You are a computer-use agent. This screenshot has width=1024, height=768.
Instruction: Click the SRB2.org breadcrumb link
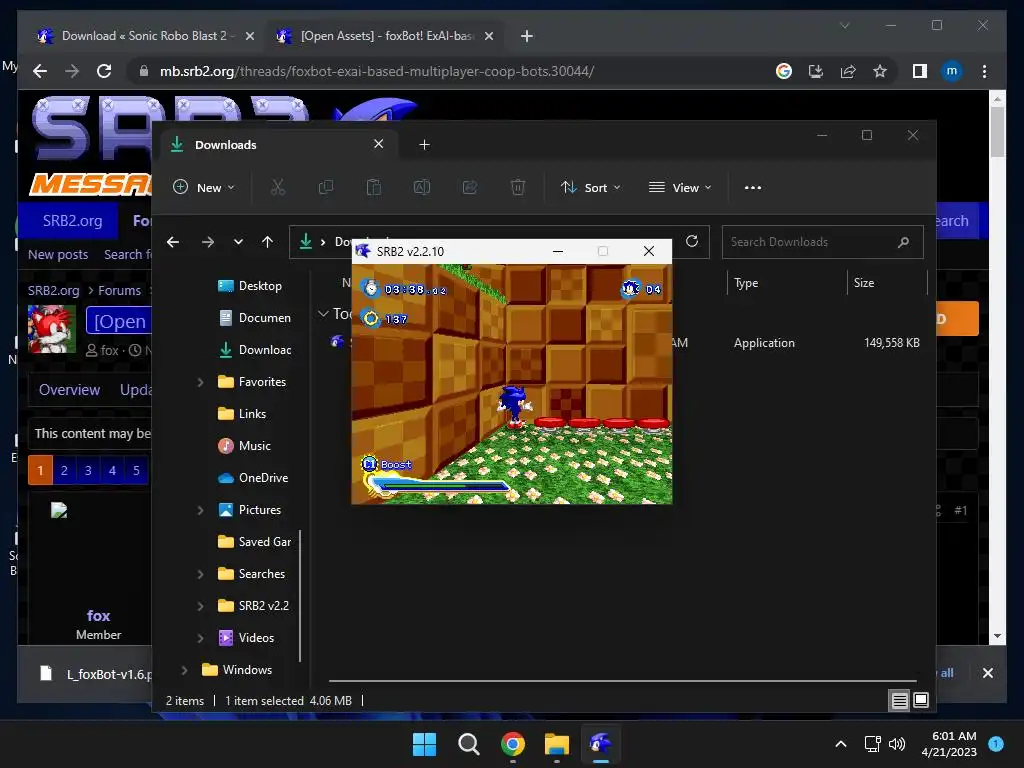53,291
